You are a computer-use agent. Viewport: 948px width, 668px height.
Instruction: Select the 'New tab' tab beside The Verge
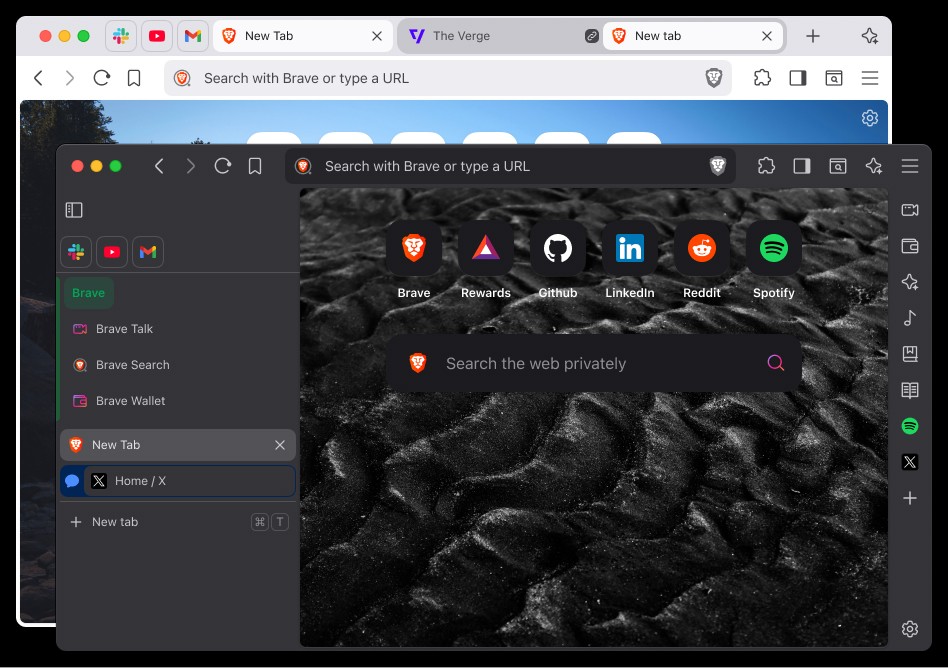click(692, 36)
